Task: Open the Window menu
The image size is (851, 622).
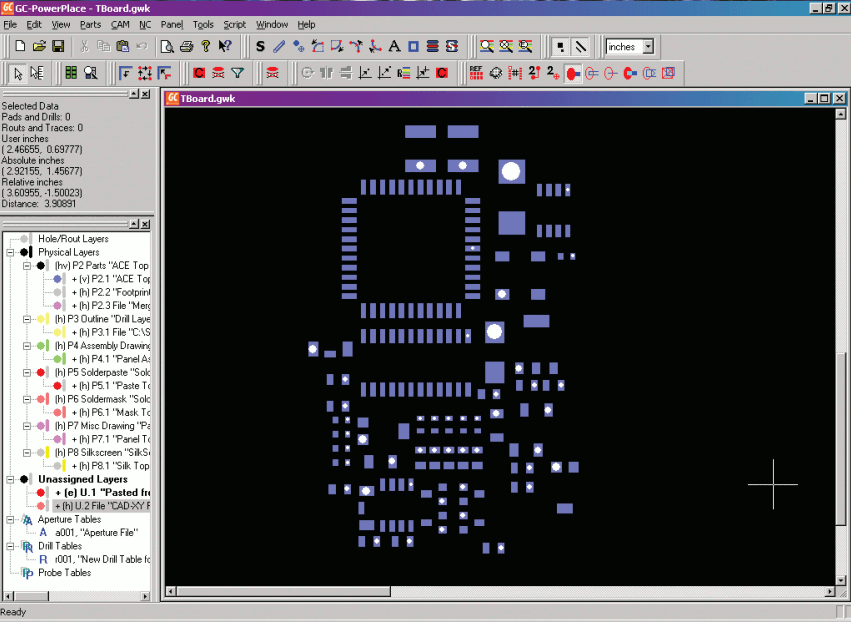Action: click(x=272, y=24)
